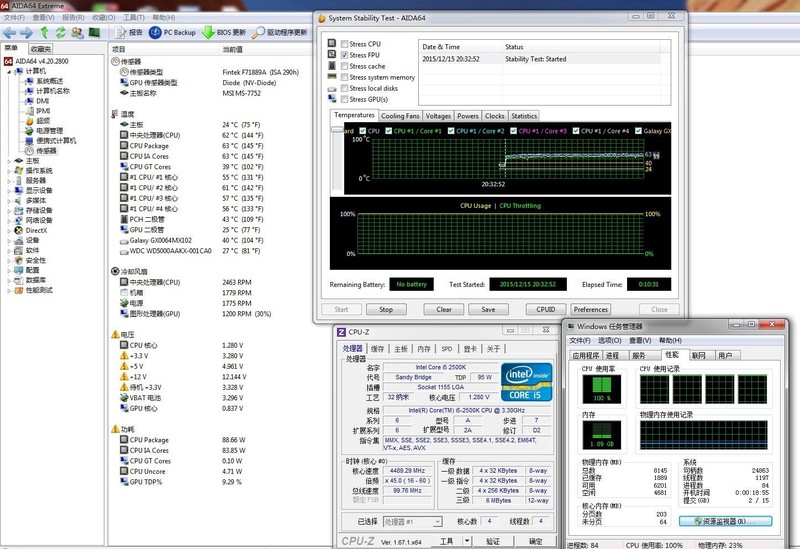Click the green refresh icon in AIDA64 toolbar
The height and width of the screenshot is (549, 800).
pyautogui.click(x=60, y=33)
